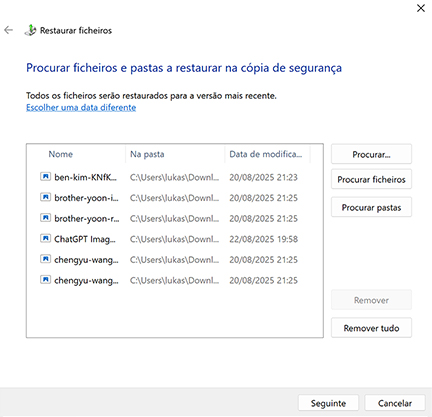This screenshot has height=417, width=432.
Task: Click Procurar pastas button
Action: coord(371,207)
